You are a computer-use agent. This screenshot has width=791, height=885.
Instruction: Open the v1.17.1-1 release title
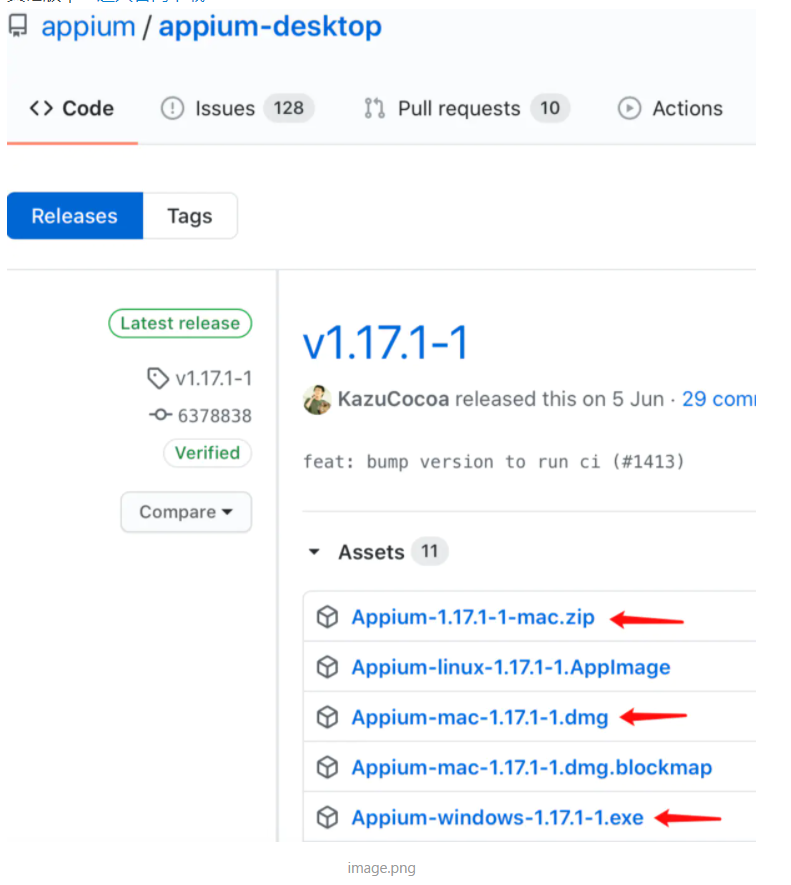coord(386,342)
